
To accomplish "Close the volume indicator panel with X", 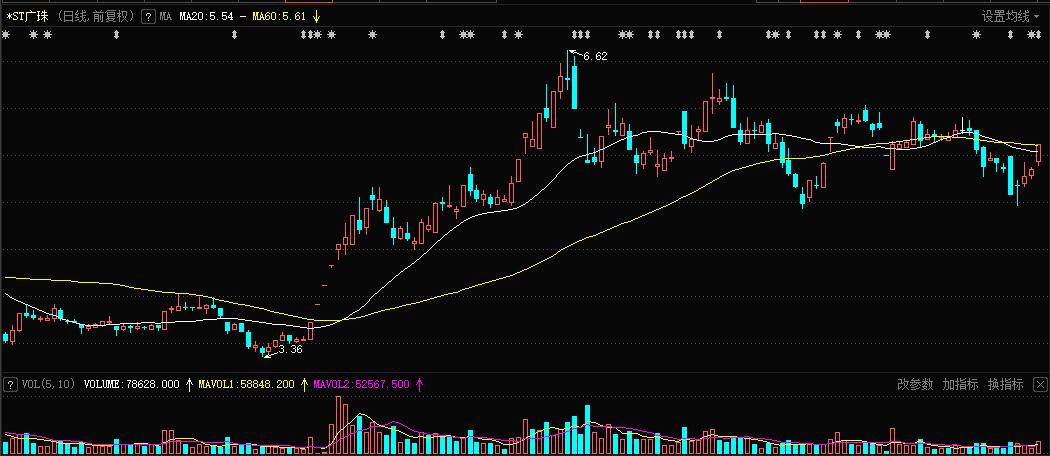I will (x=1040, y=384).
